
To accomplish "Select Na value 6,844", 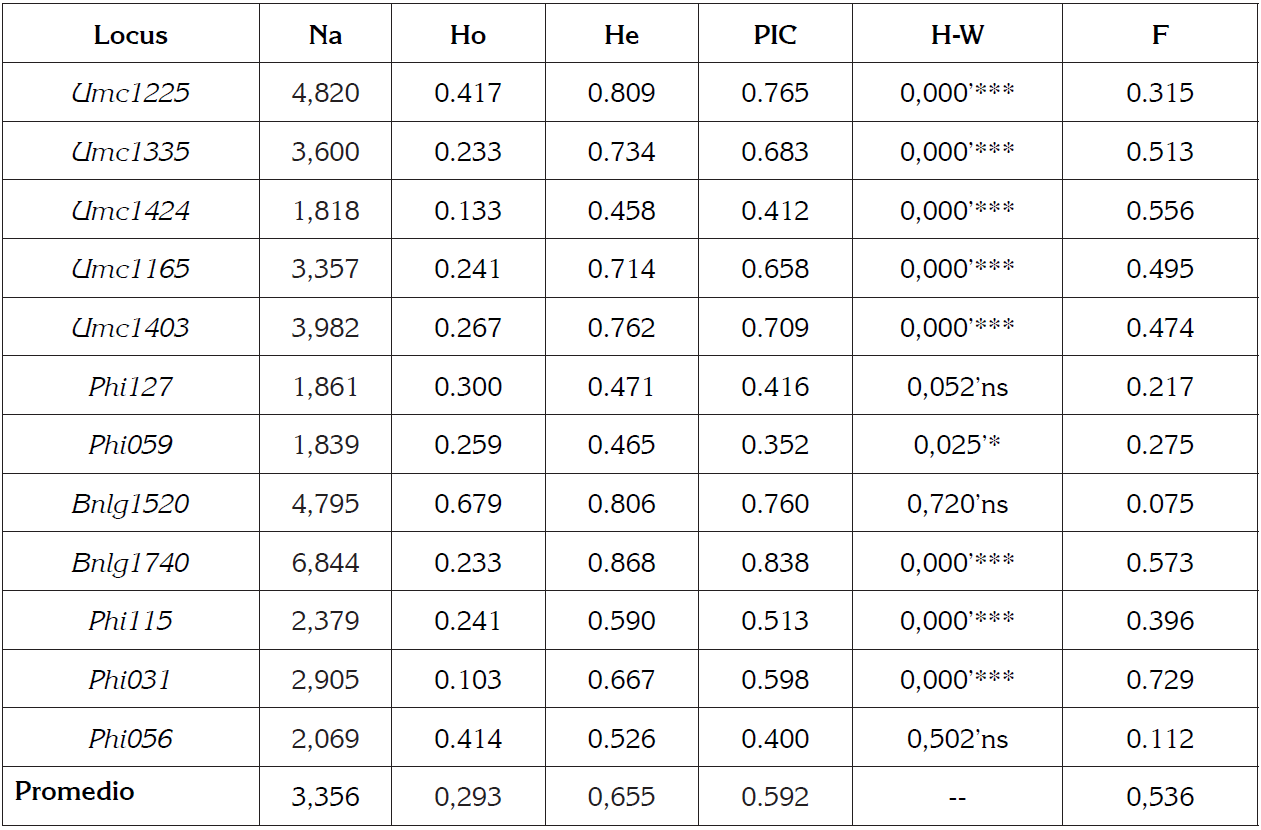I will [326, 563].
